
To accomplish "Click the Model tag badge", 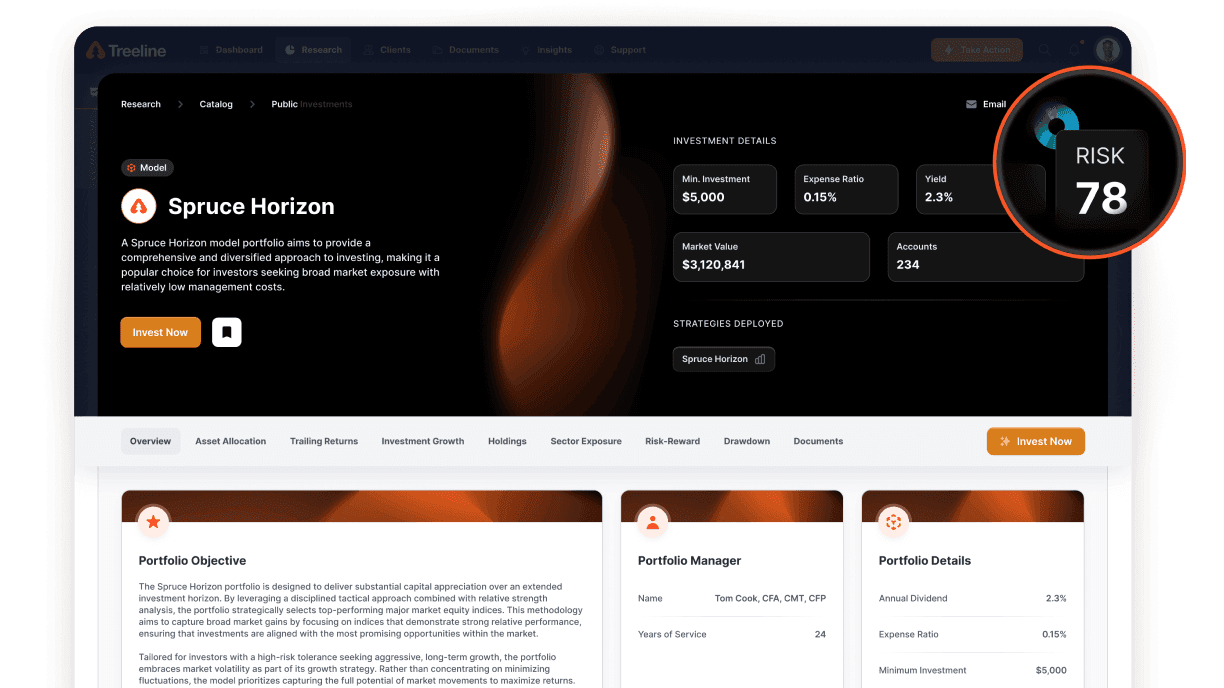I will point(147,168).
